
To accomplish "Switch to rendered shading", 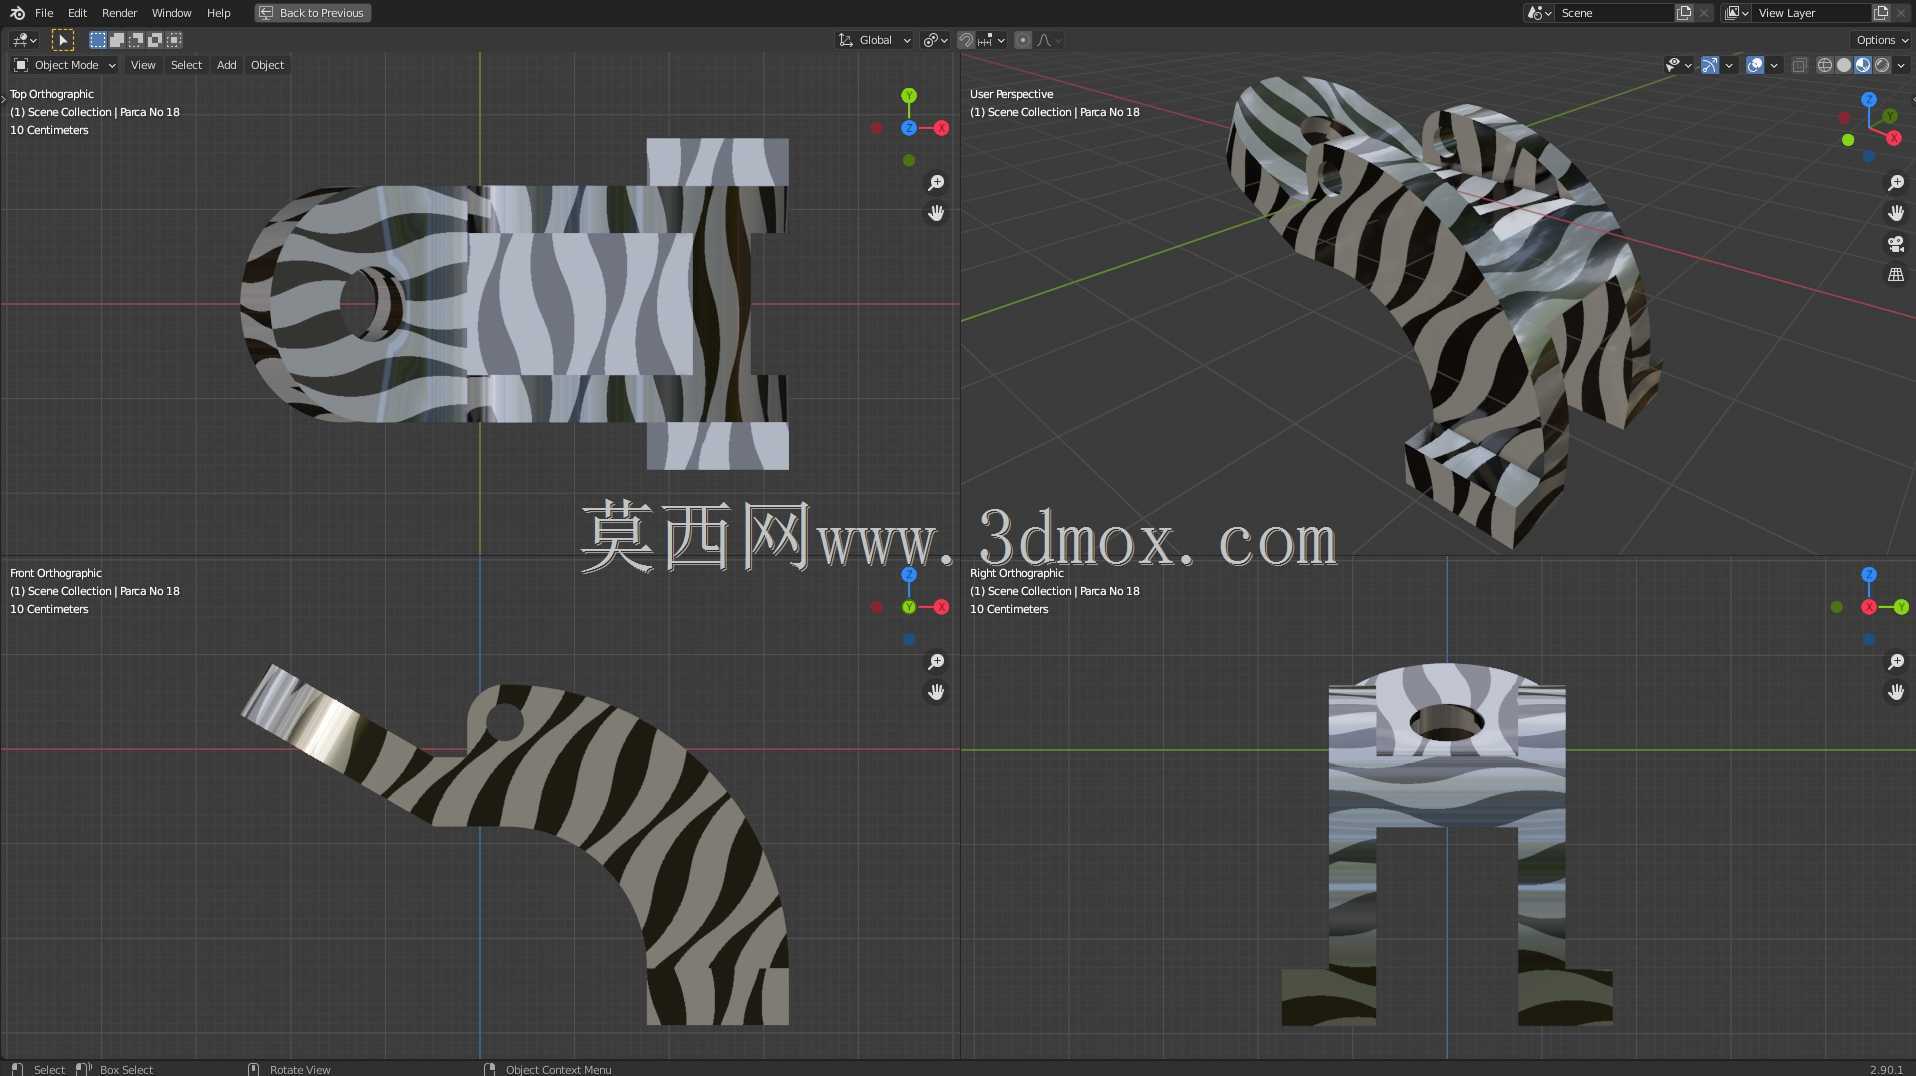I will 1882,65.
